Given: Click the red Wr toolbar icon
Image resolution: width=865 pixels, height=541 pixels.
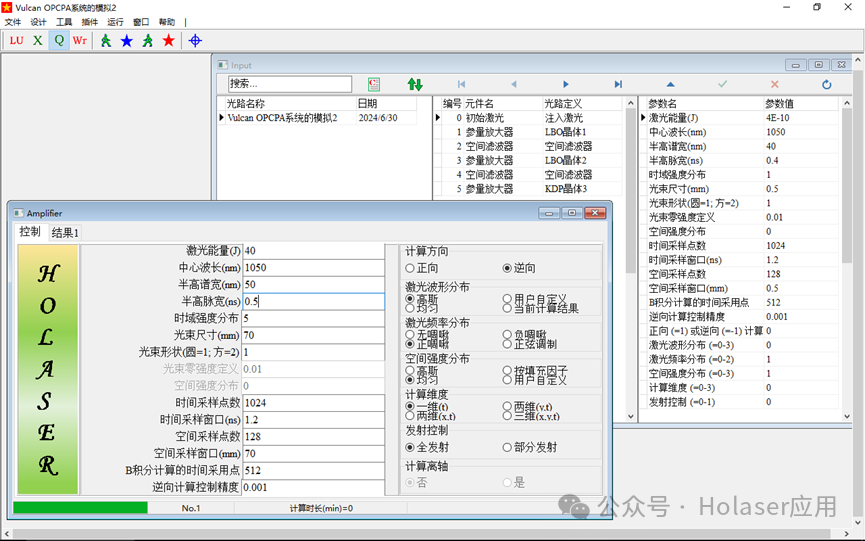Looking at the screenshot, I should (80, 41).
